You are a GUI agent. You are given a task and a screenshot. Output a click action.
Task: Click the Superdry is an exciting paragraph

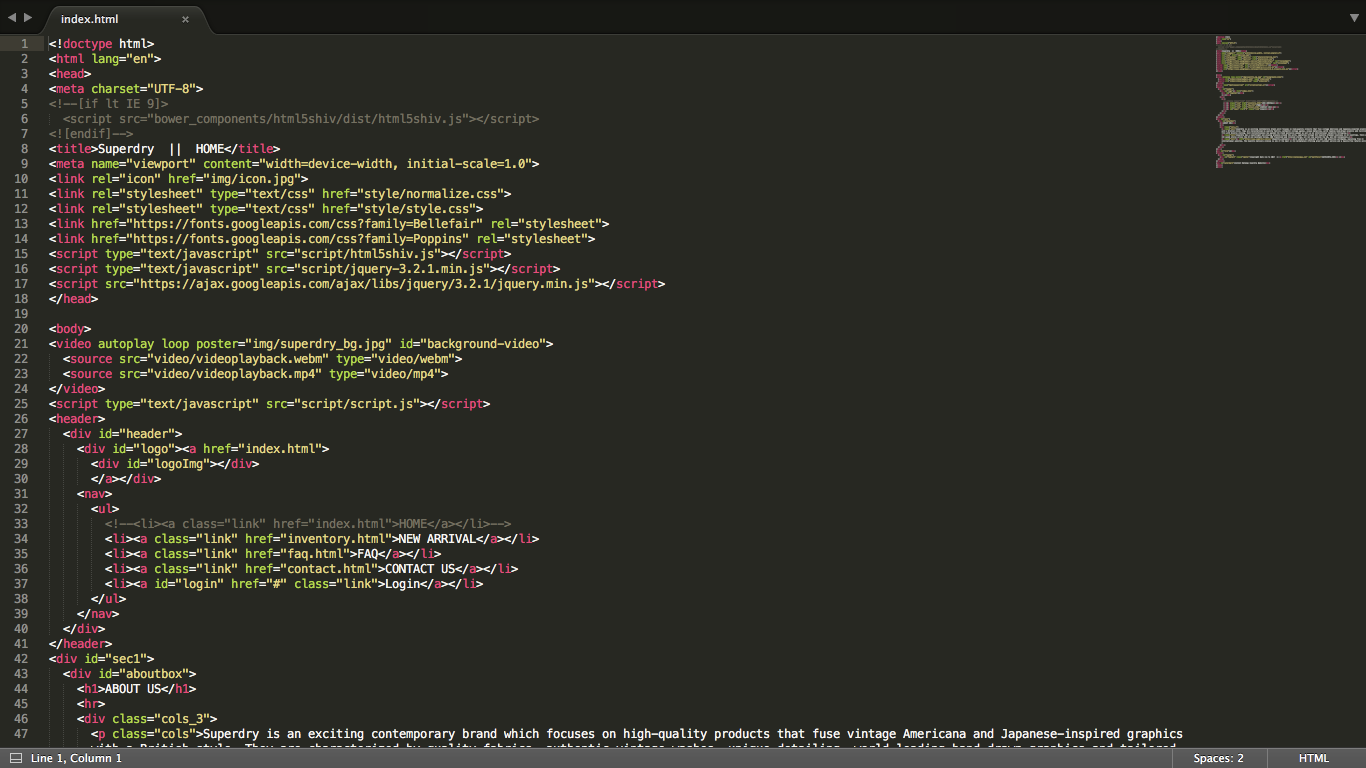click(x=637, y=739)
